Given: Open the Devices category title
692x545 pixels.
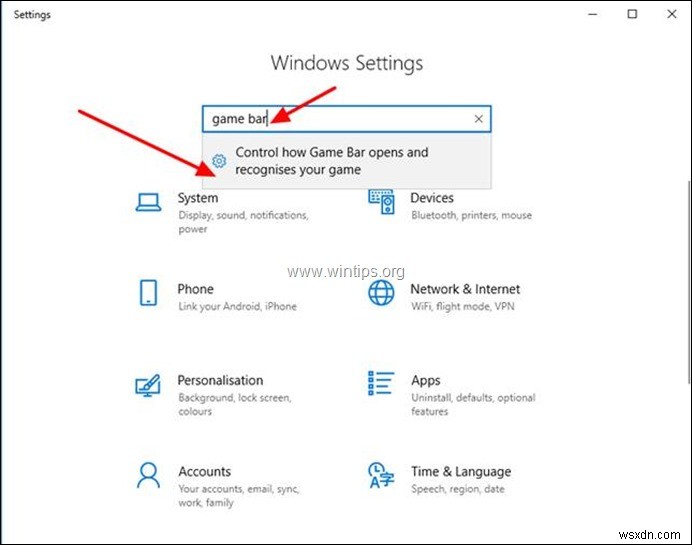Looking at the screenshot, I should (432, 198).
